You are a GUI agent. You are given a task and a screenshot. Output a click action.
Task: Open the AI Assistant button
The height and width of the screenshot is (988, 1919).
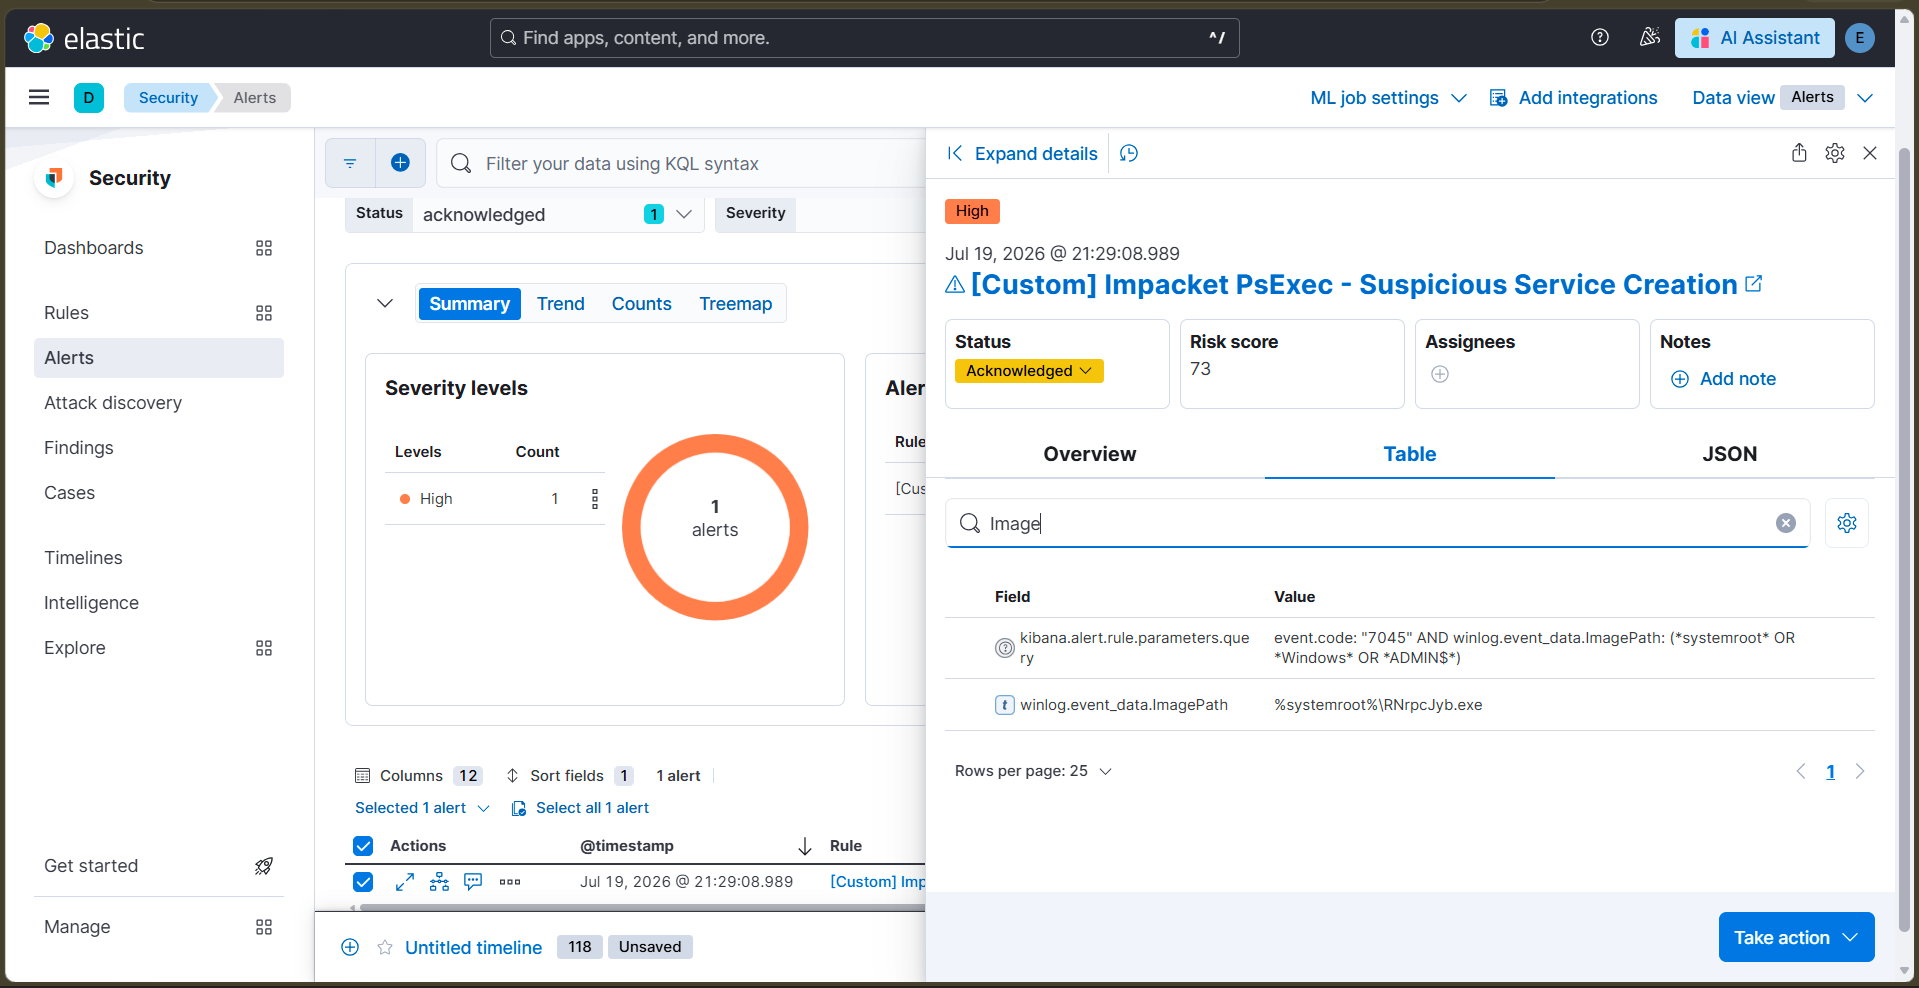click(1755, 38)
